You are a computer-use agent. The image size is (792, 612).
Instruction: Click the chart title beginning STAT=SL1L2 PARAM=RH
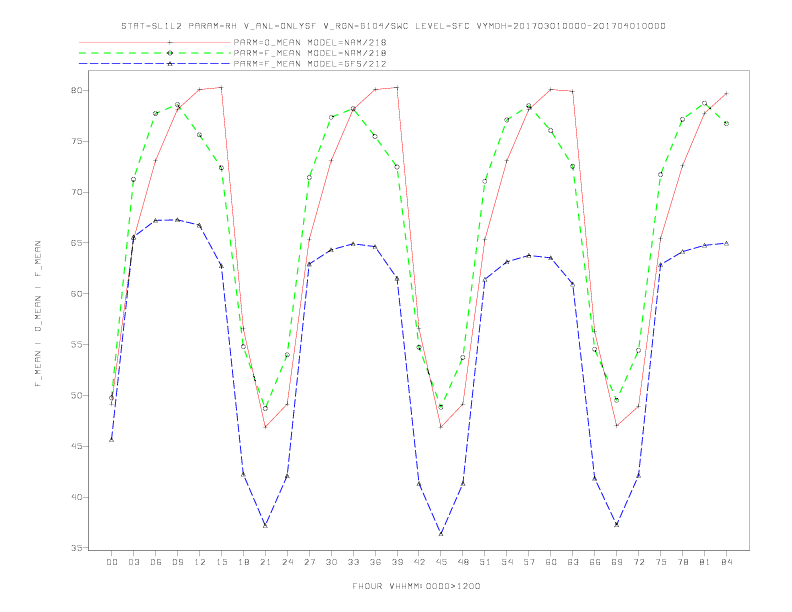[393, 26]
